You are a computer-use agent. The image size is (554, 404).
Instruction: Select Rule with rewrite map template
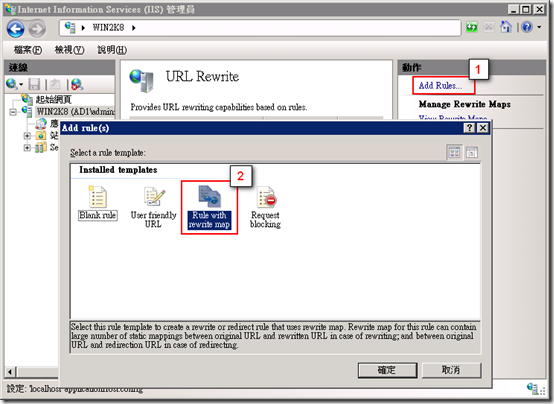(209, 207)
